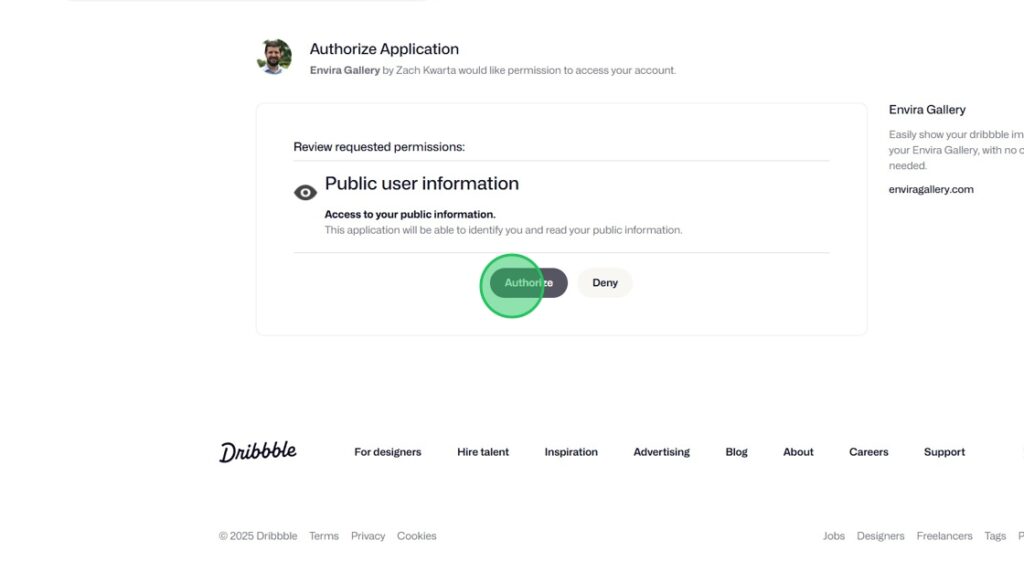Click the Zach Kwarta profile avatar
This screenshot has height=572, width=1024.
[274, 57]
